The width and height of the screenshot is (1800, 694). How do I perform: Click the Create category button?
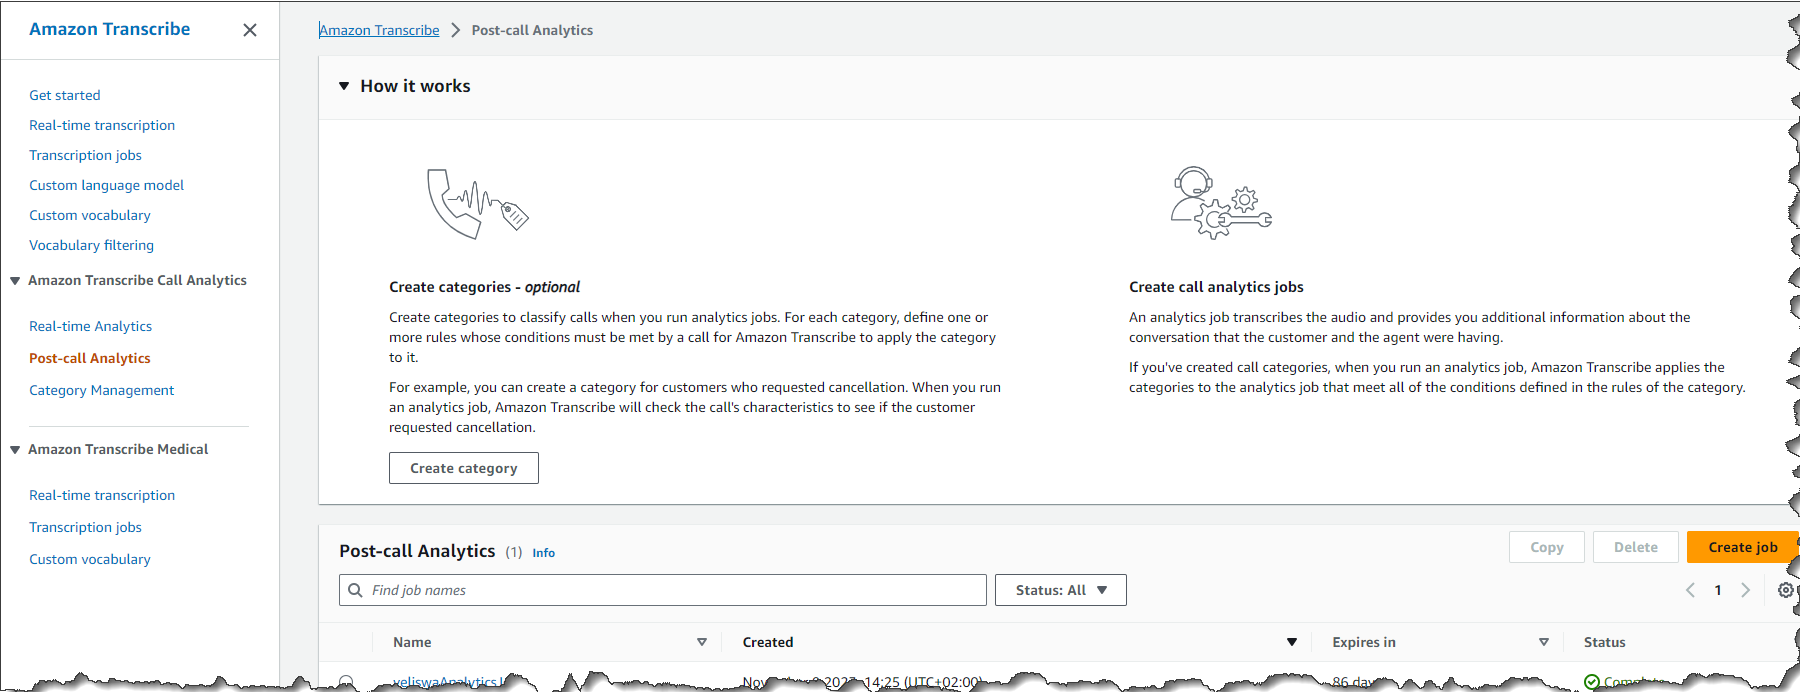[x=464, y=468]
